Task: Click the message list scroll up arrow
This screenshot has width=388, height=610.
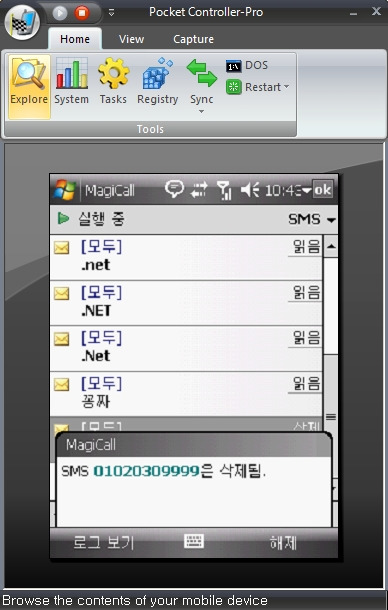Action: click(x=331, y=246)
